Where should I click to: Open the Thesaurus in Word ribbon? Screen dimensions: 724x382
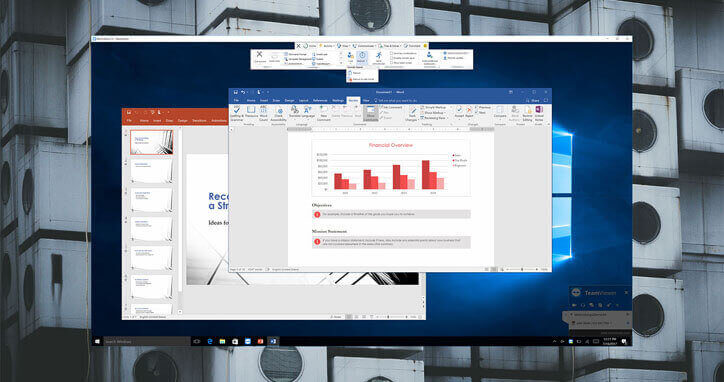pyautogui.click(x=251, y=114)
